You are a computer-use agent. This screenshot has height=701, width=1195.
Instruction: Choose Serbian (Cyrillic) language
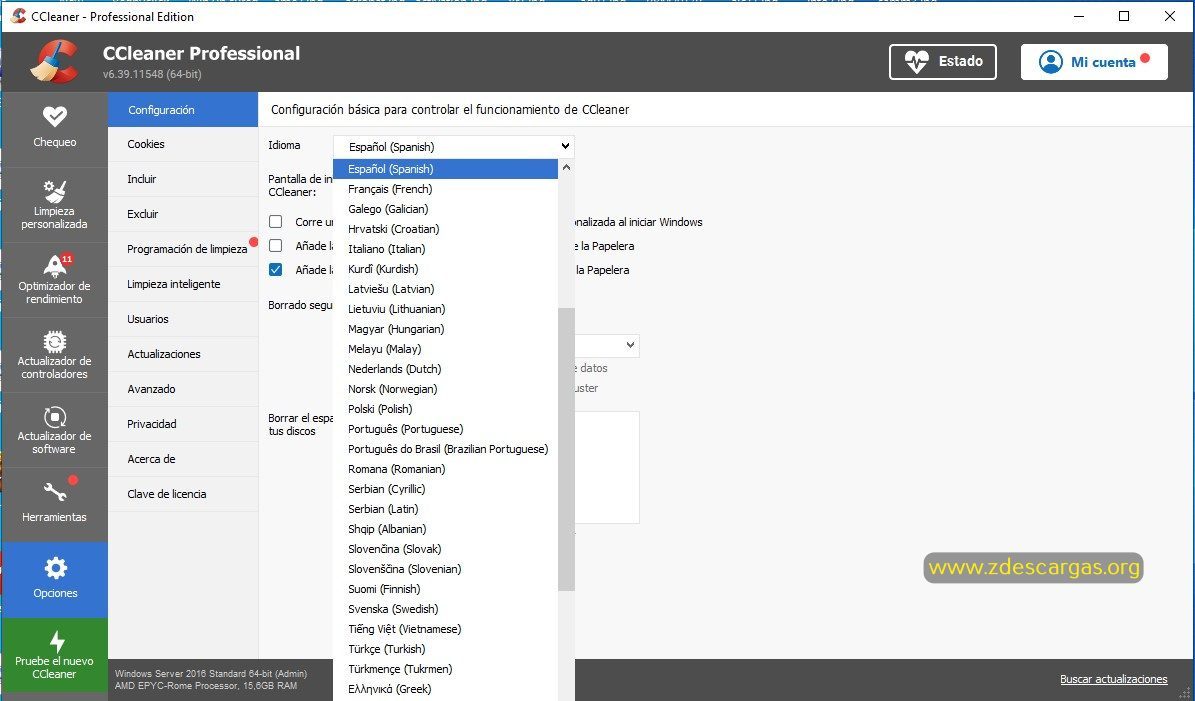point(446,489)
